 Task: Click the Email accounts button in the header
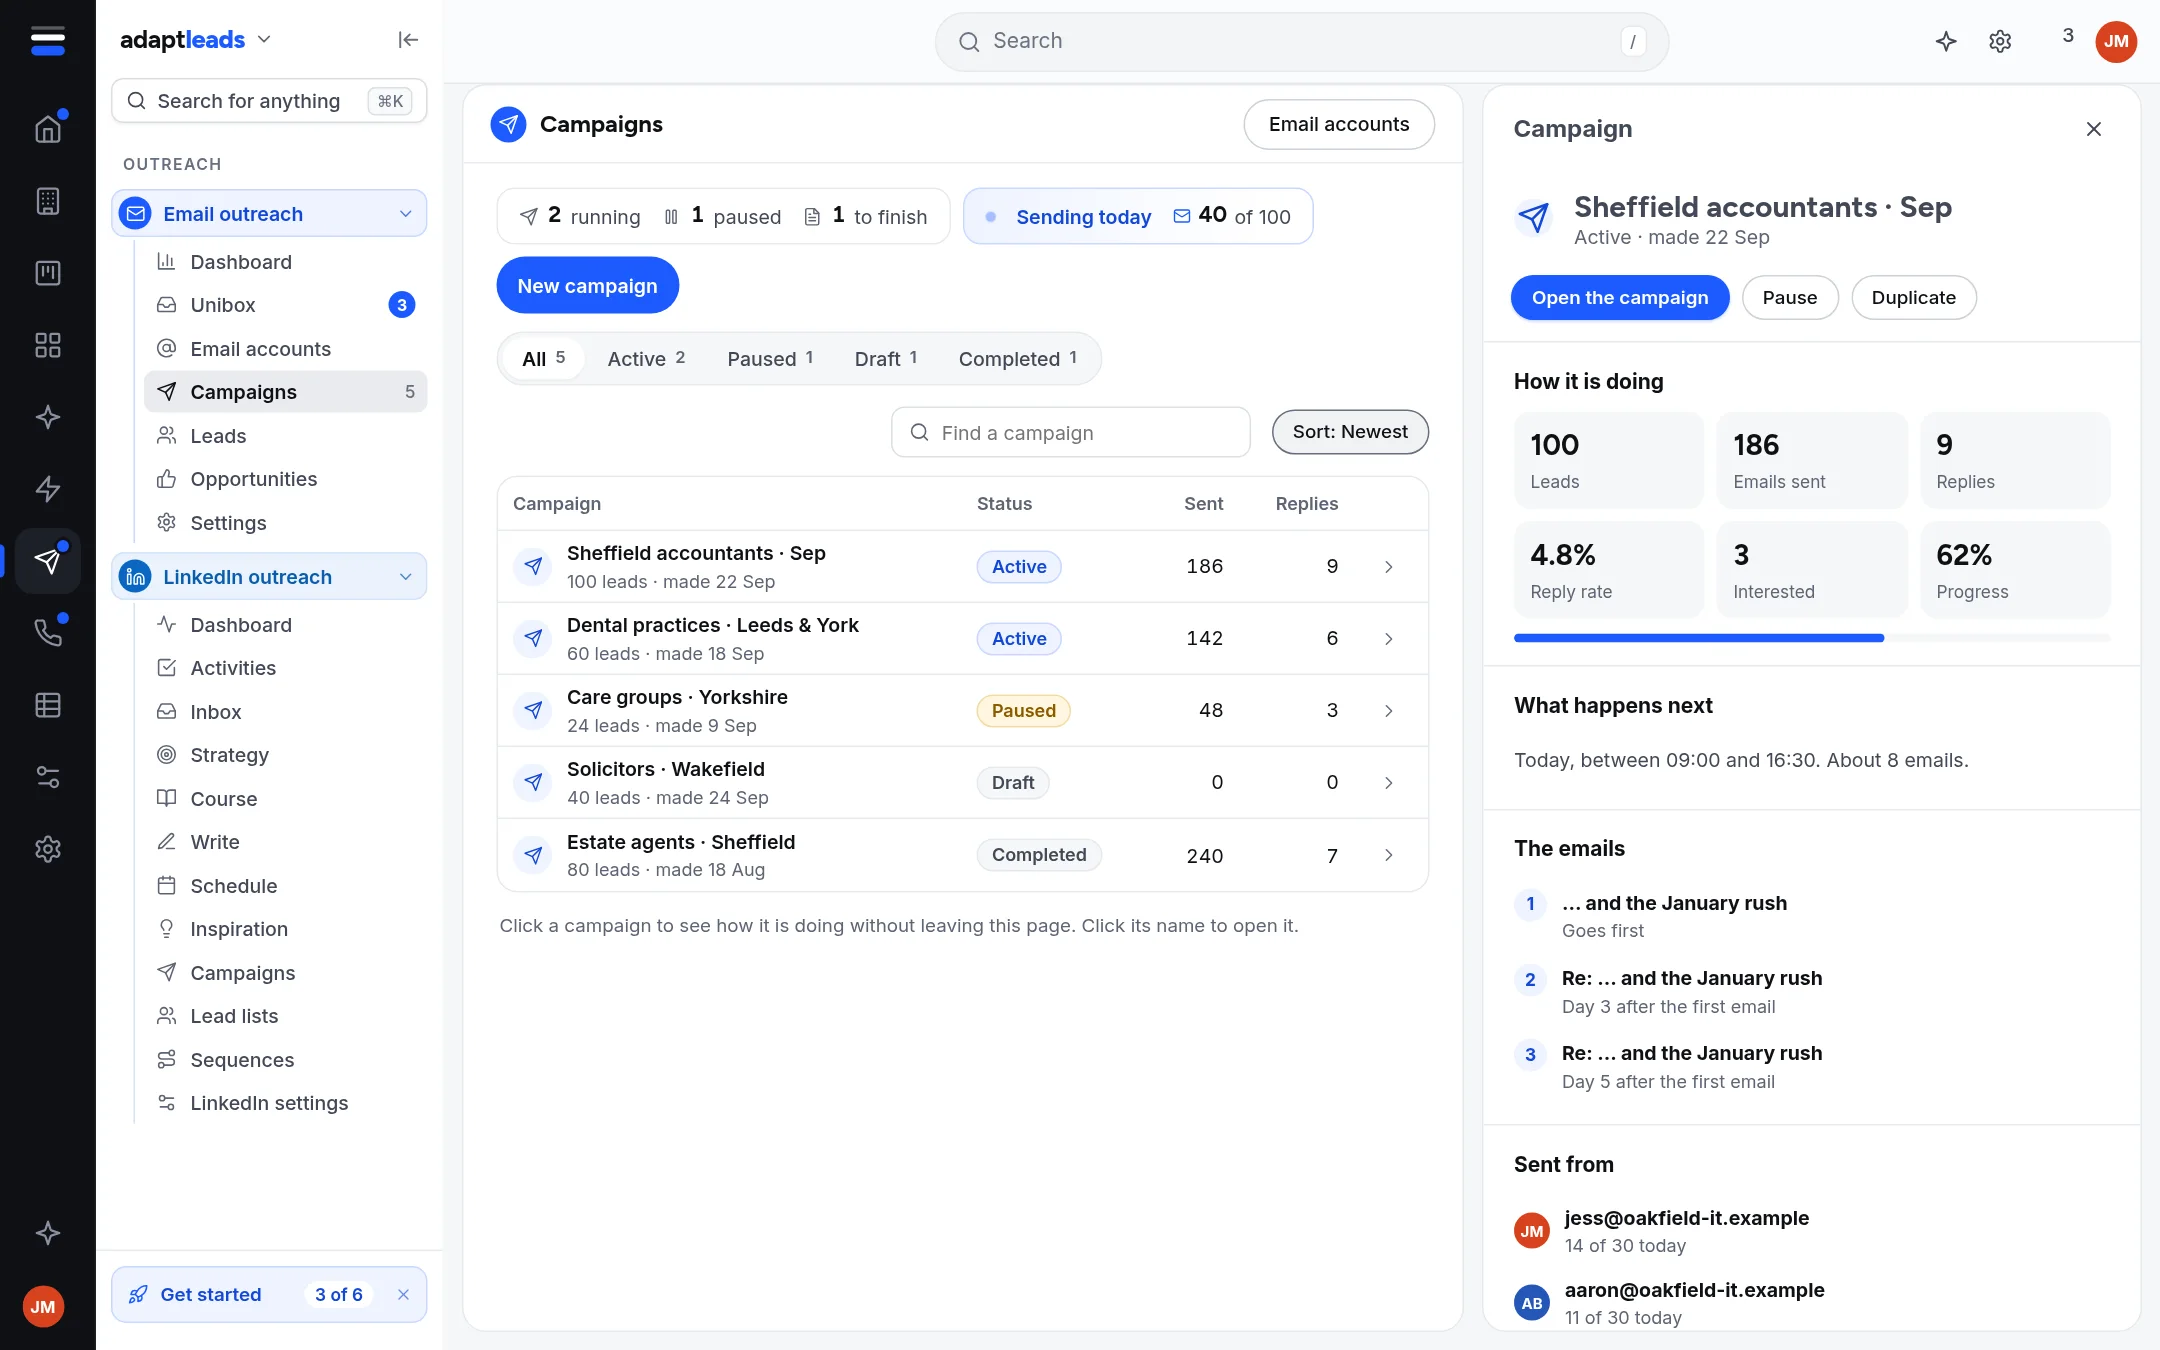[1339, 124]
